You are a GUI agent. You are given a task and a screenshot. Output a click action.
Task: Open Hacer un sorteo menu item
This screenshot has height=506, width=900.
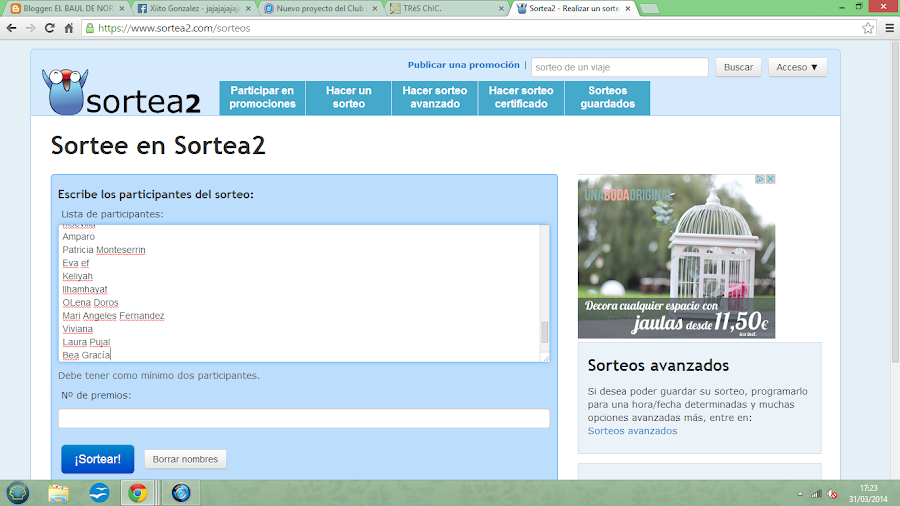tap(348, 98)
